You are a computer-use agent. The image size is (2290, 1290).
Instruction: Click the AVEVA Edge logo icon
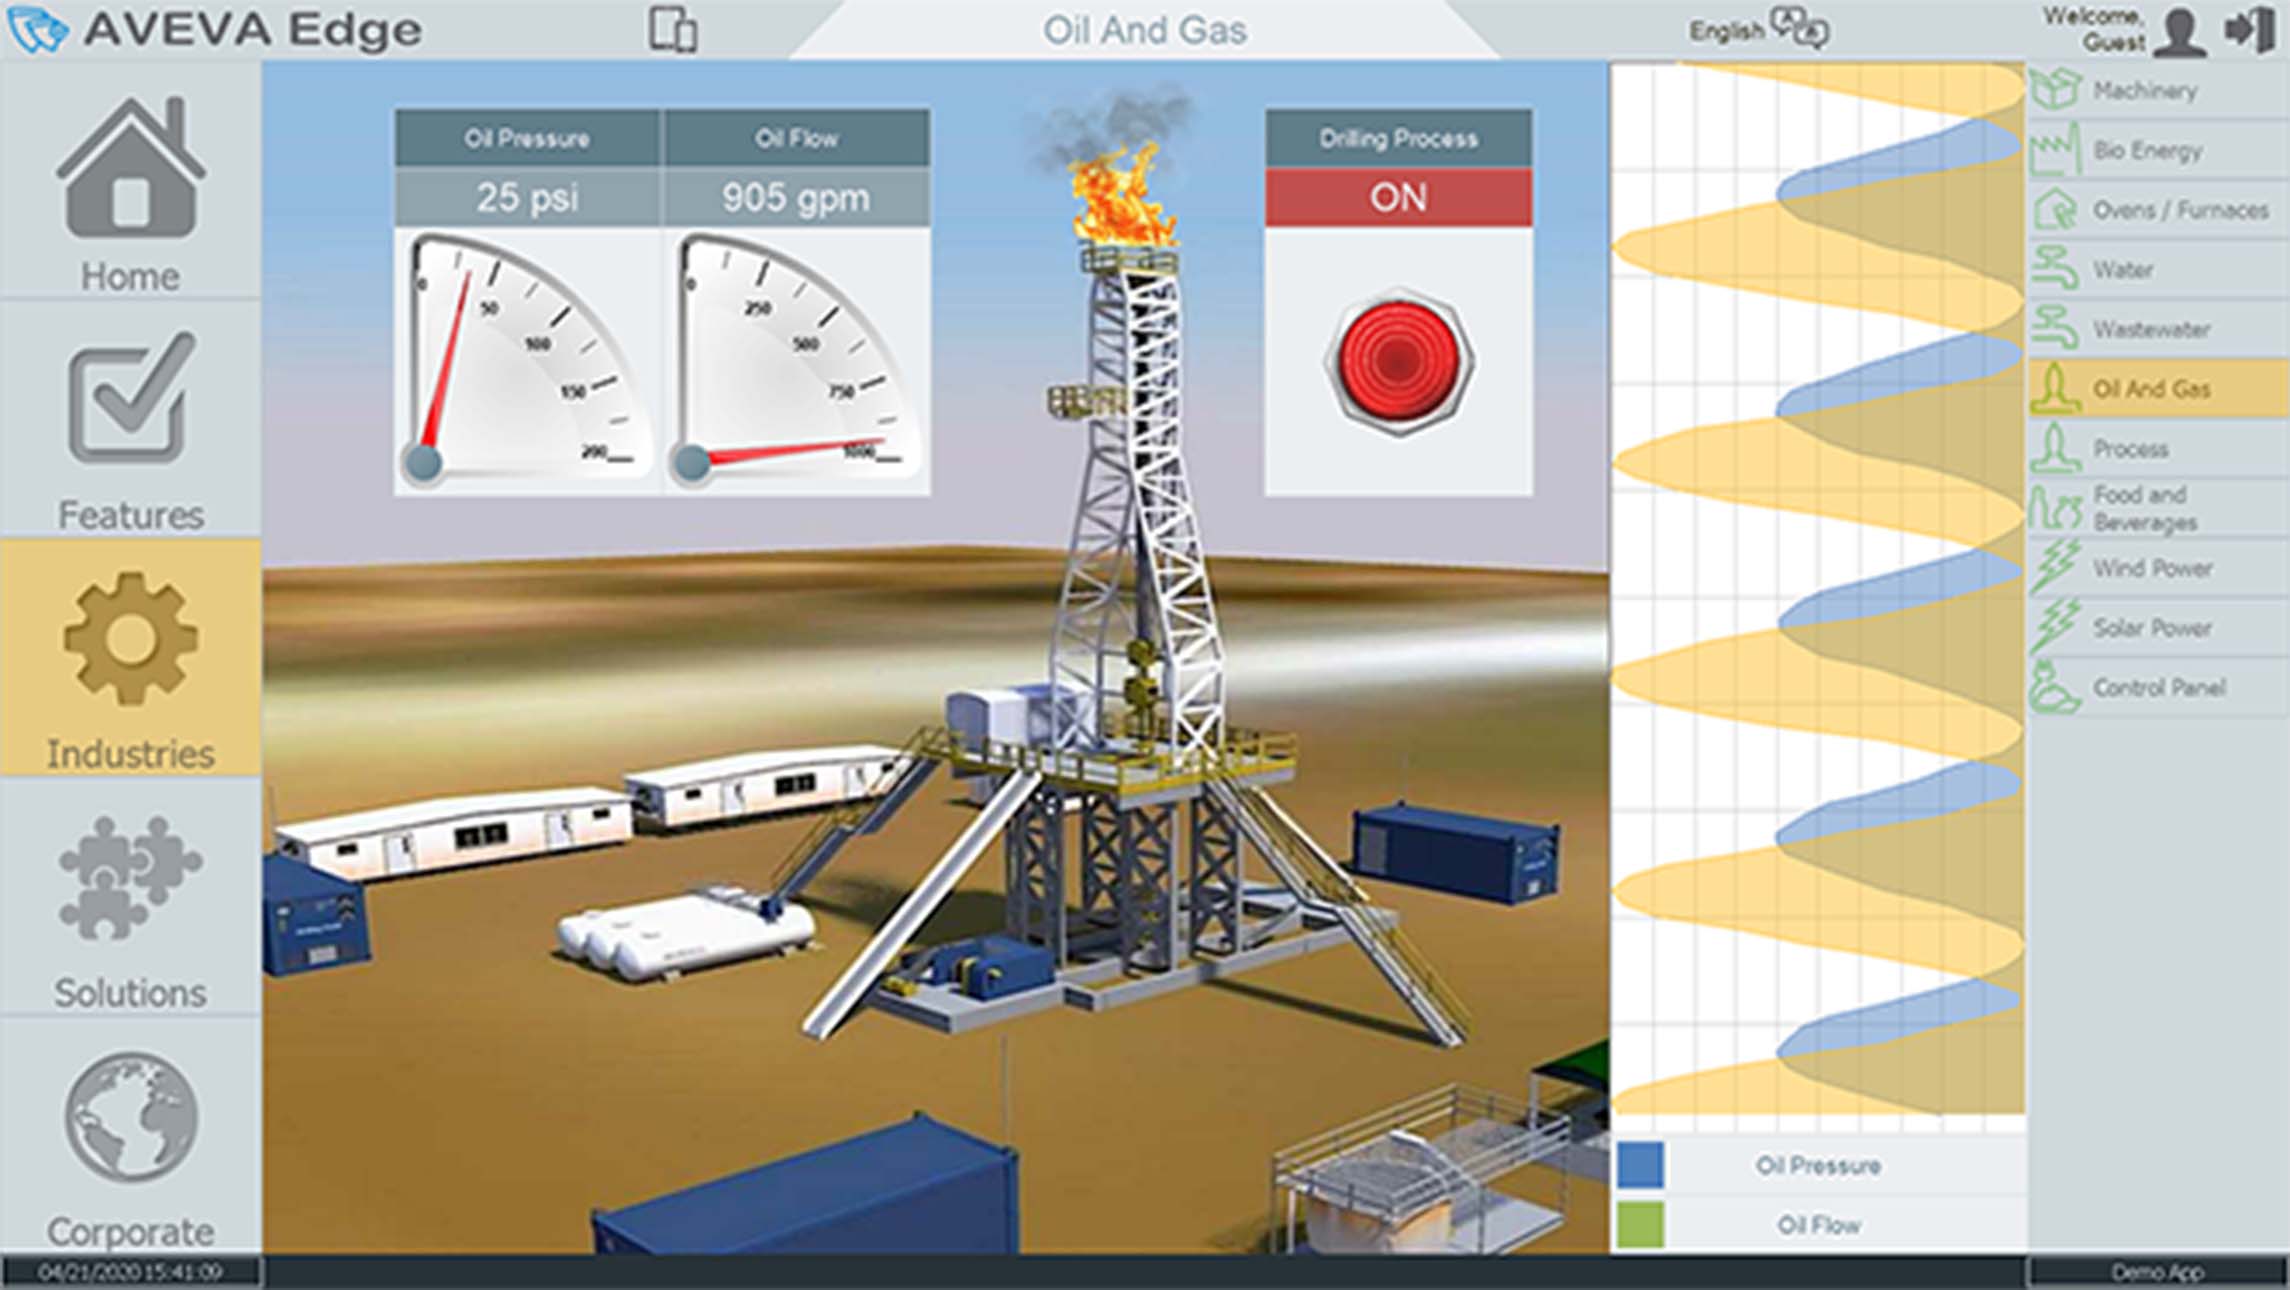[38, 30]
